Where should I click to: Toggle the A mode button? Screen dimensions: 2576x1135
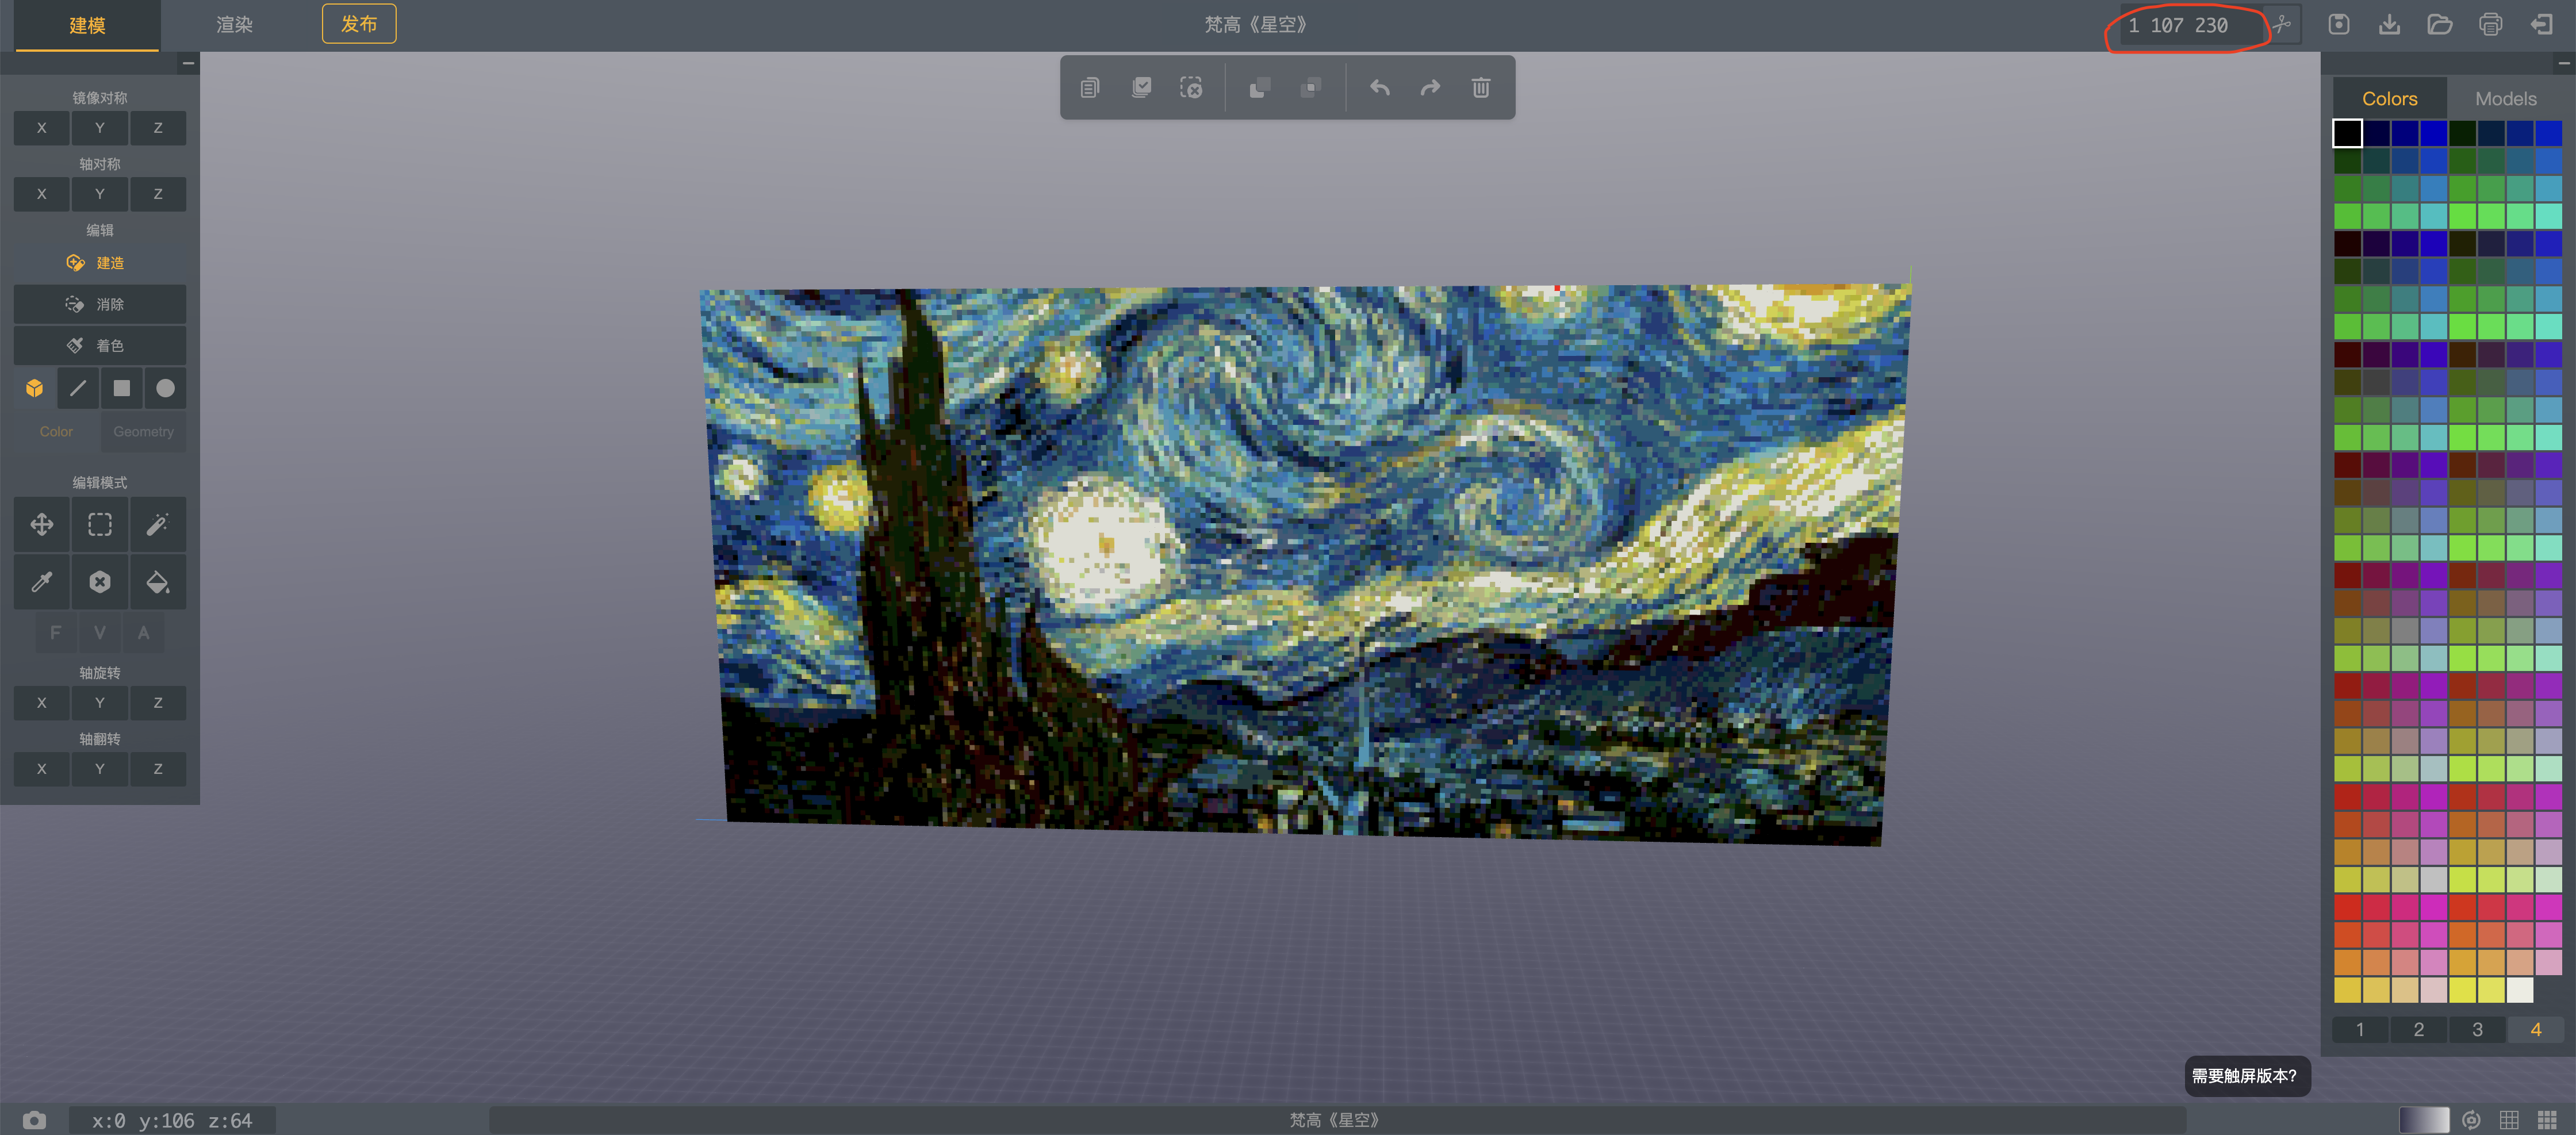143,633
